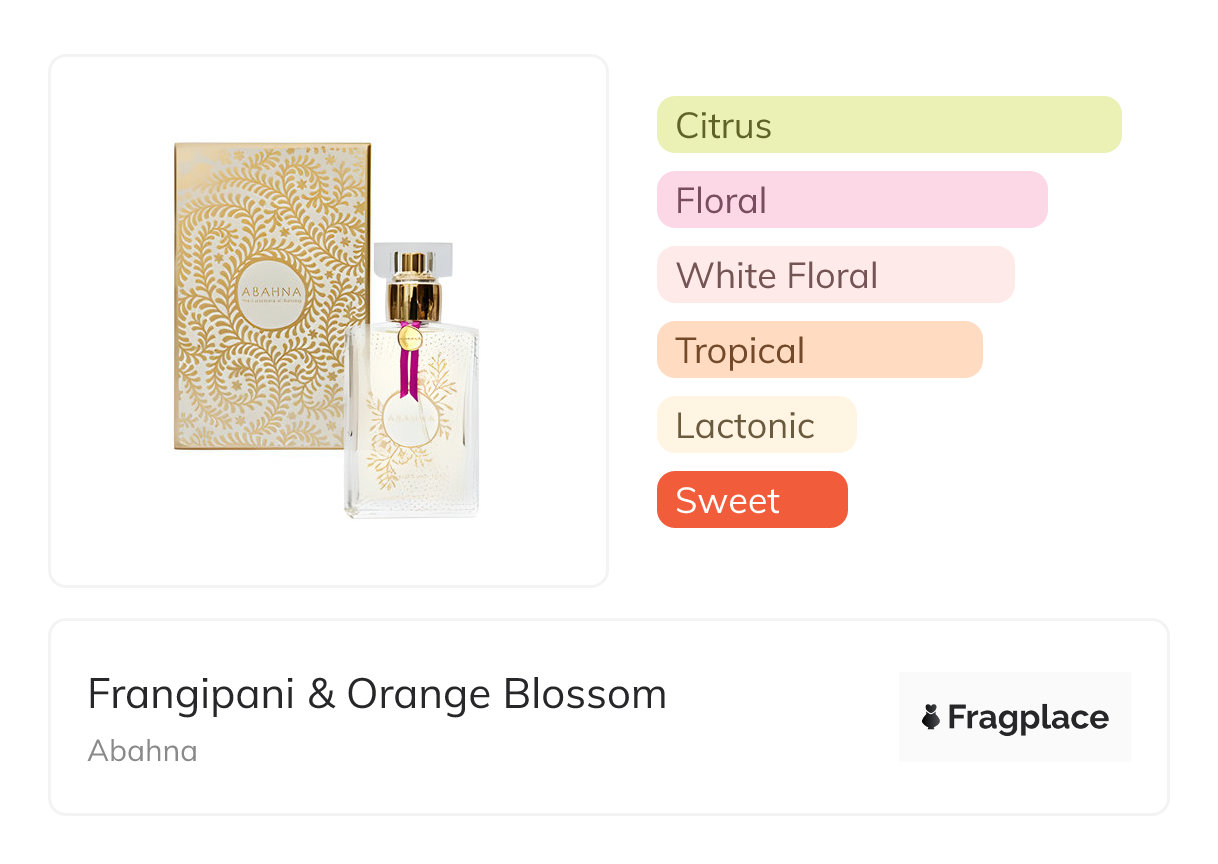Select the Lactonic accord bar
The image size is (1218, 864).
point(756,425)
